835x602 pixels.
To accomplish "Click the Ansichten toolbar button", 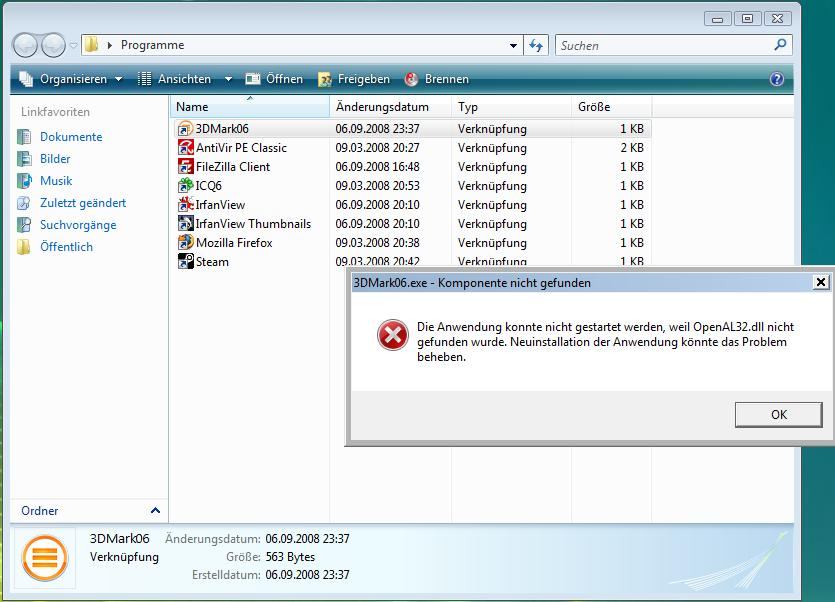I will point(175,79).
